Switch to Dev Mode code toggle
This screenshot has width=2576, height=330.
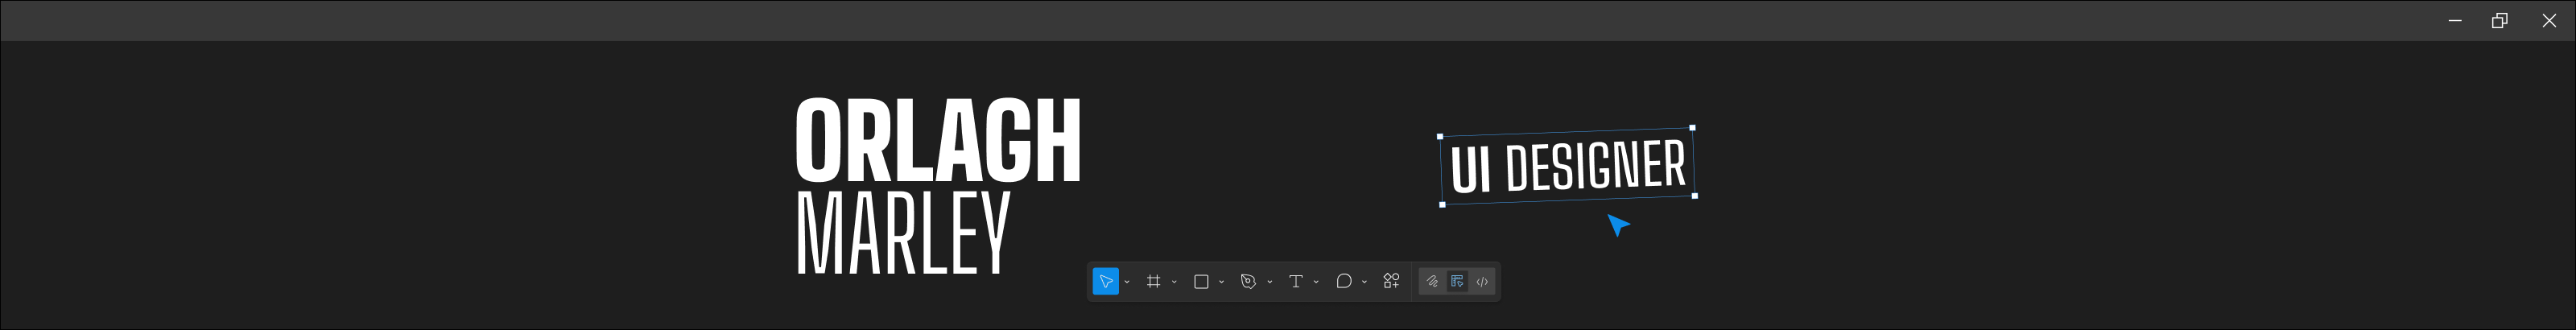coord(1482,282)
